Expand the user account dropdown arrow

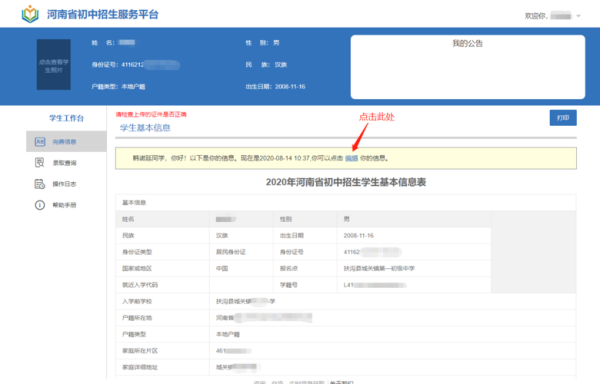(x=579, y=16)
